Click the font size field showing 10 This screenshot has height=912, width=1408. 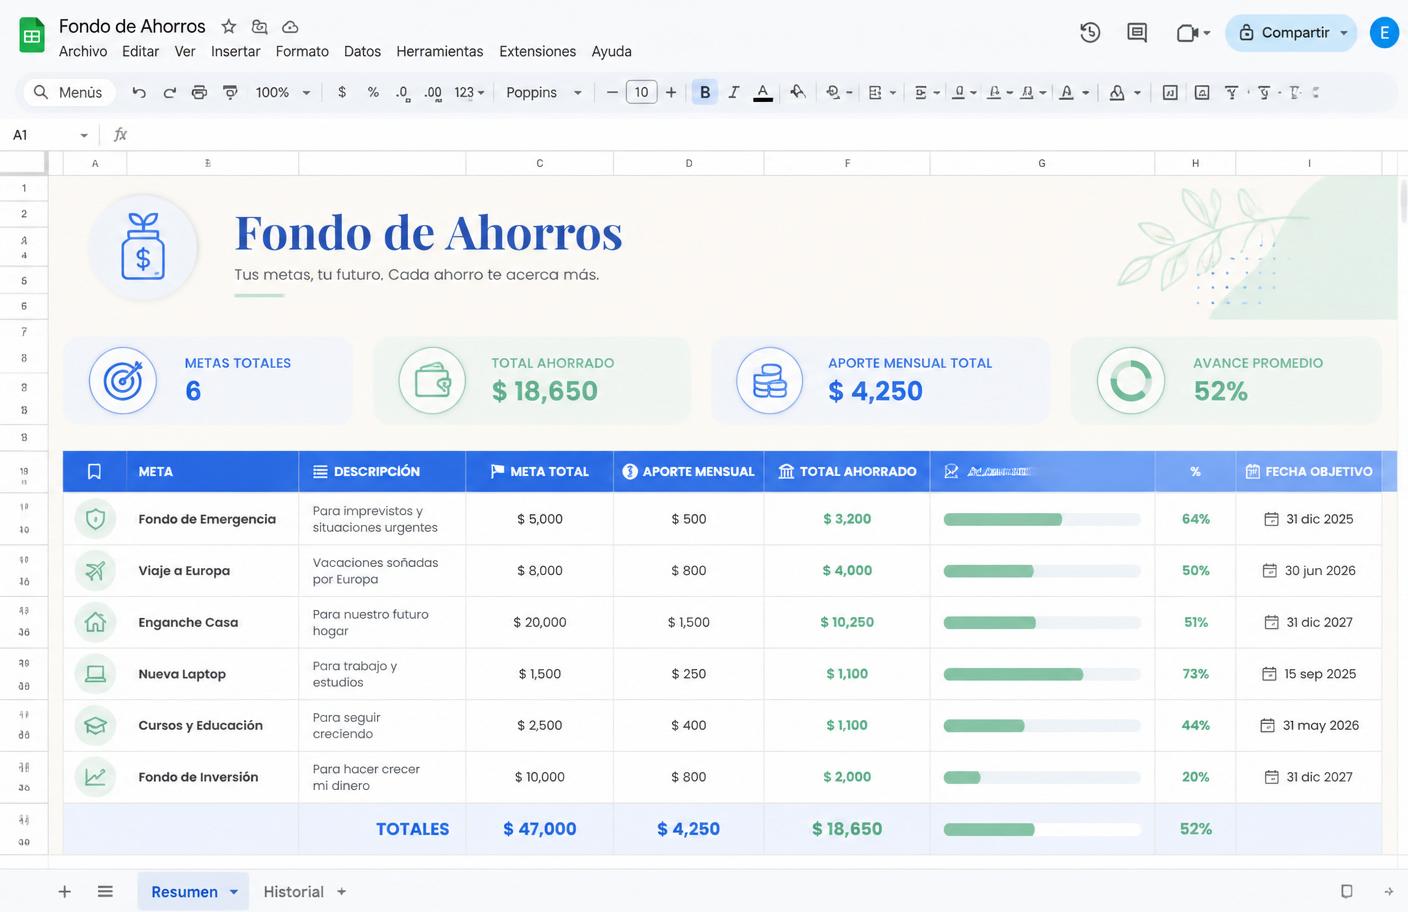tap(641, 92)
